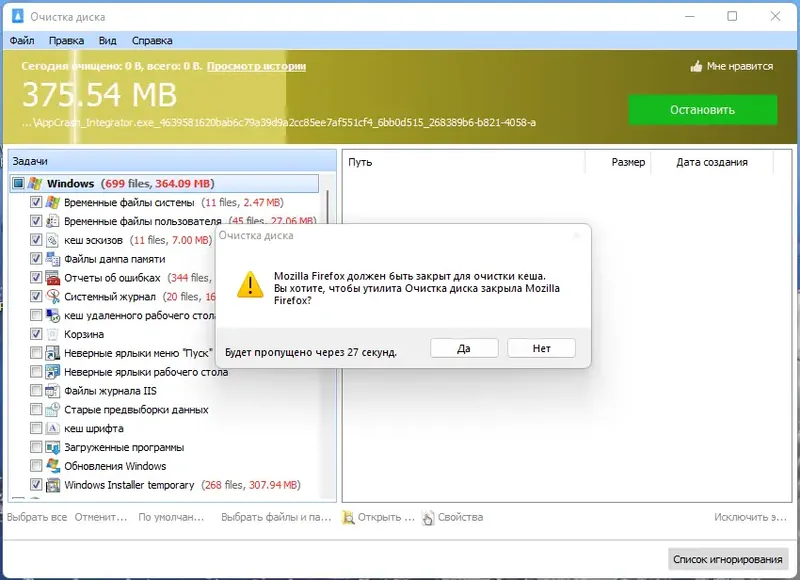Enable the кеш шрифта checkbox
This screenshot has height=580, width=800.
[x=38, y=428]
